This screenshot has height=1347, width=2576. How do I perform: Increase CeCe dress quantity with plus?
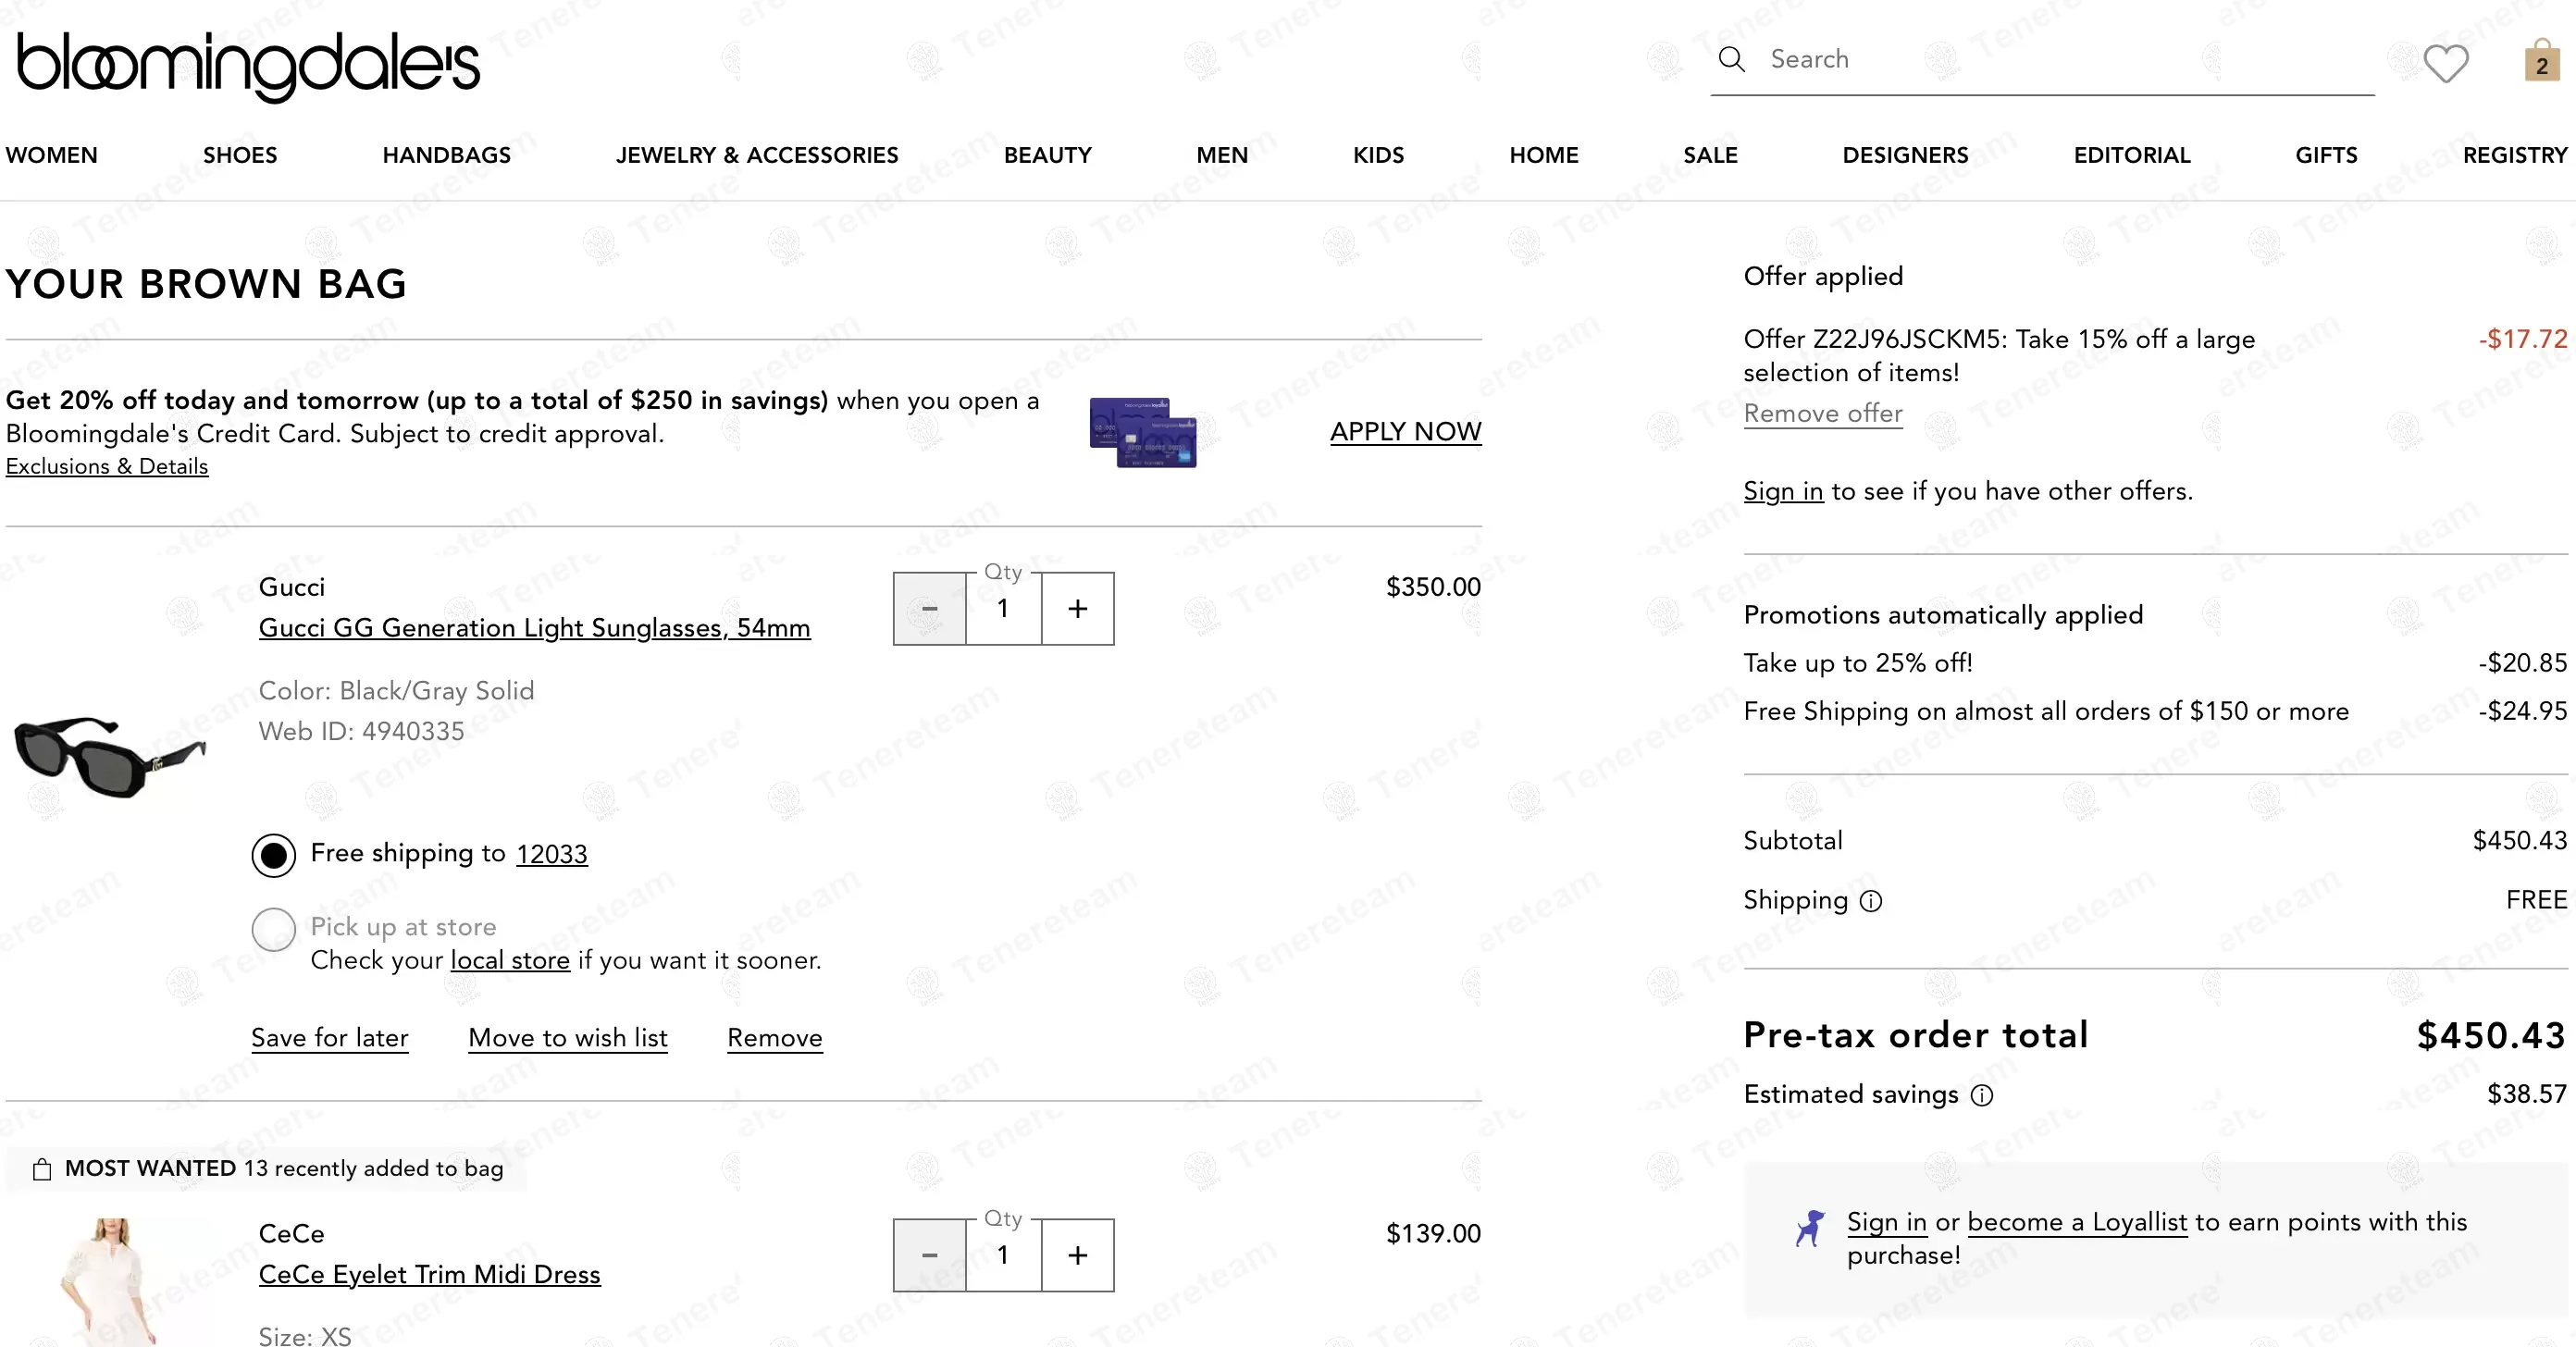click(1077, 1254)
